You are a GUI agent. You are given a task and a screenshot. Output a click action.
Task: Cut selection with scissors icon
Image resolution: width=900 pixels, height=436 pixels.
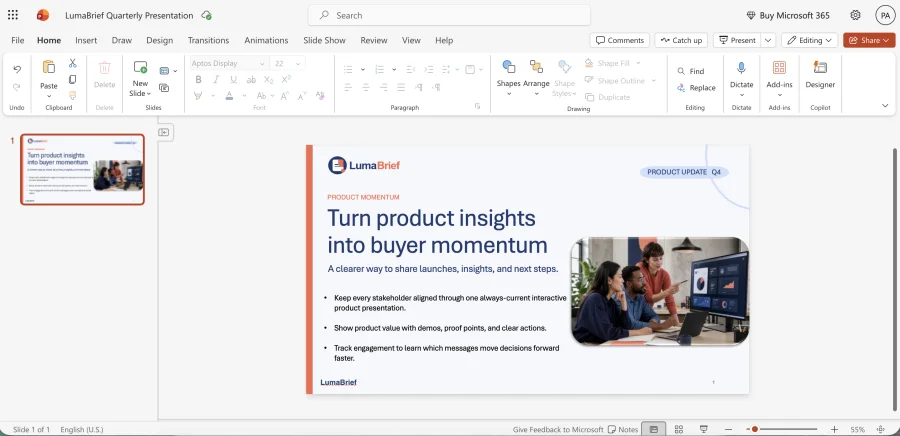point(72,63)
